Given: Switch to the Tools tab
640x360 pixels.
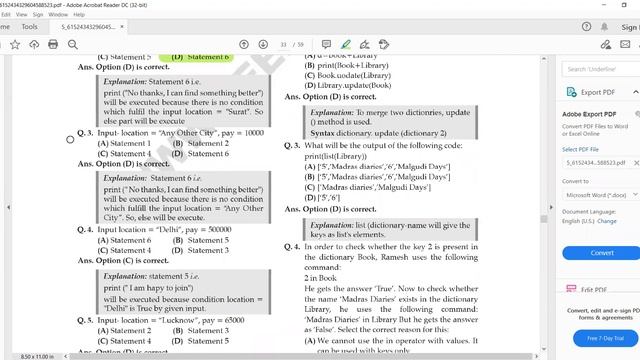Looking at the screenshot, I should (29, 27).
